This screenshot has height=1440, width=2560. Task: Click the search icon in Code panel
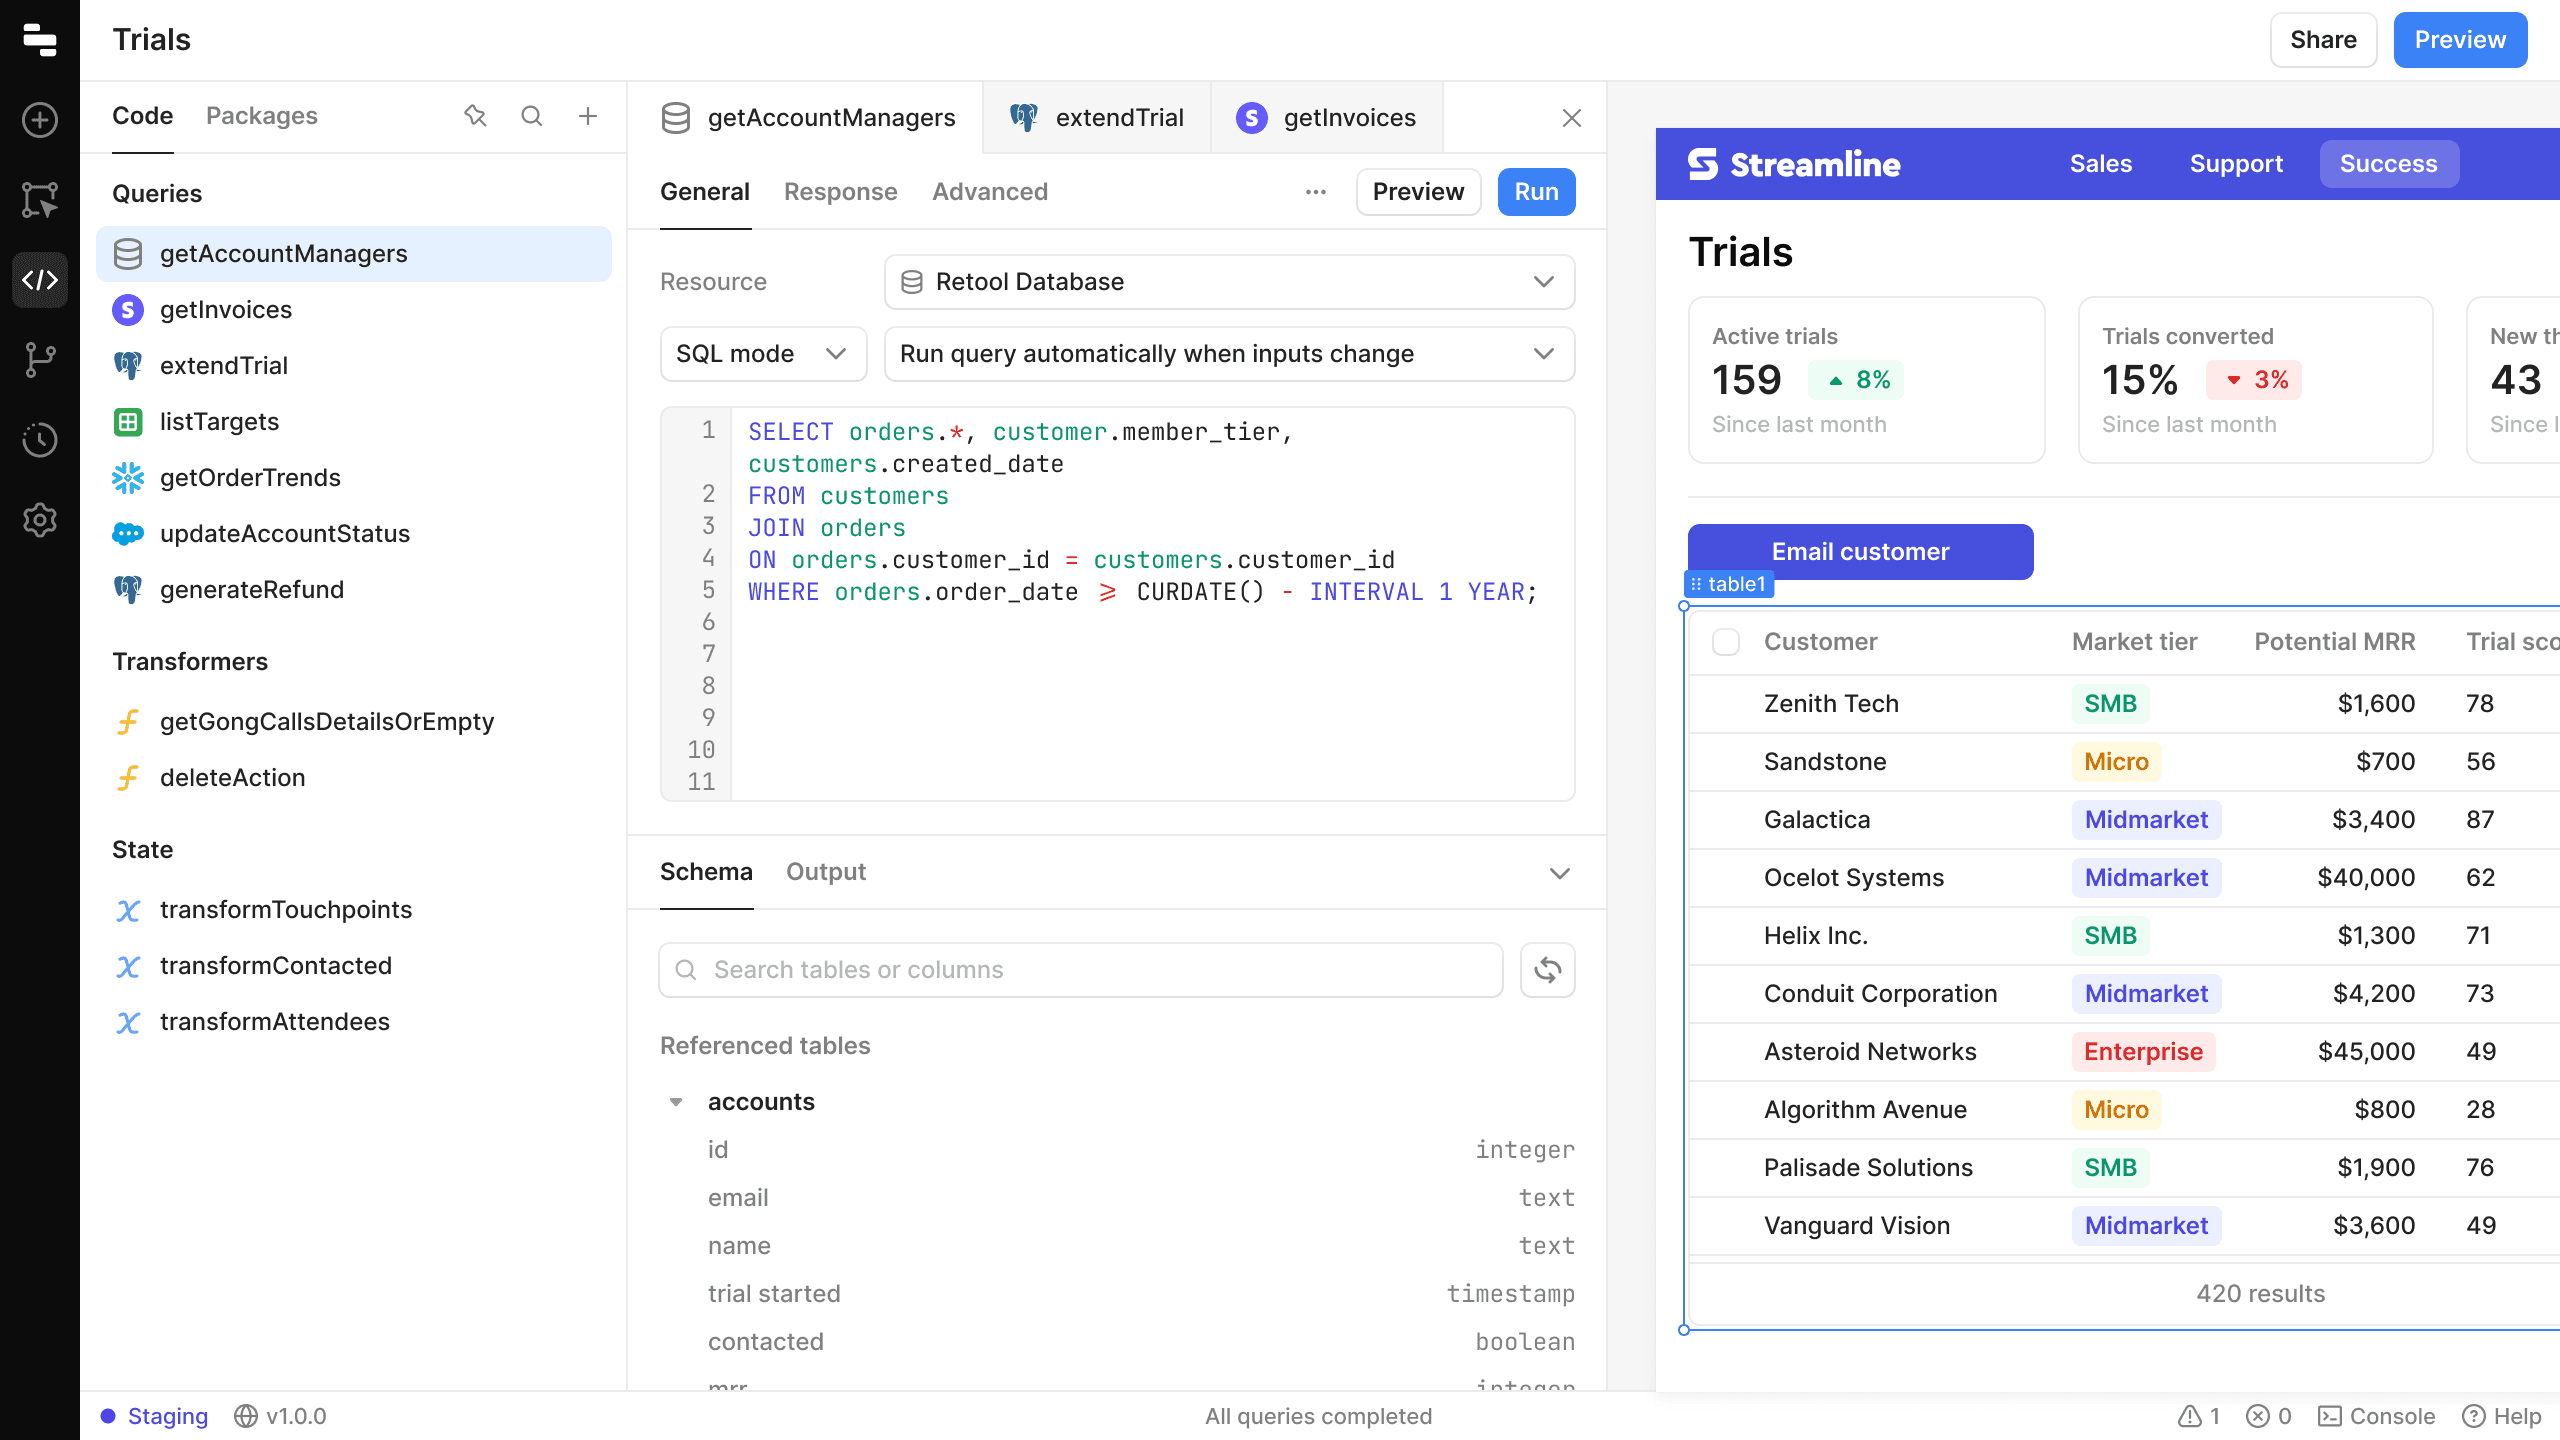[532, 116]
